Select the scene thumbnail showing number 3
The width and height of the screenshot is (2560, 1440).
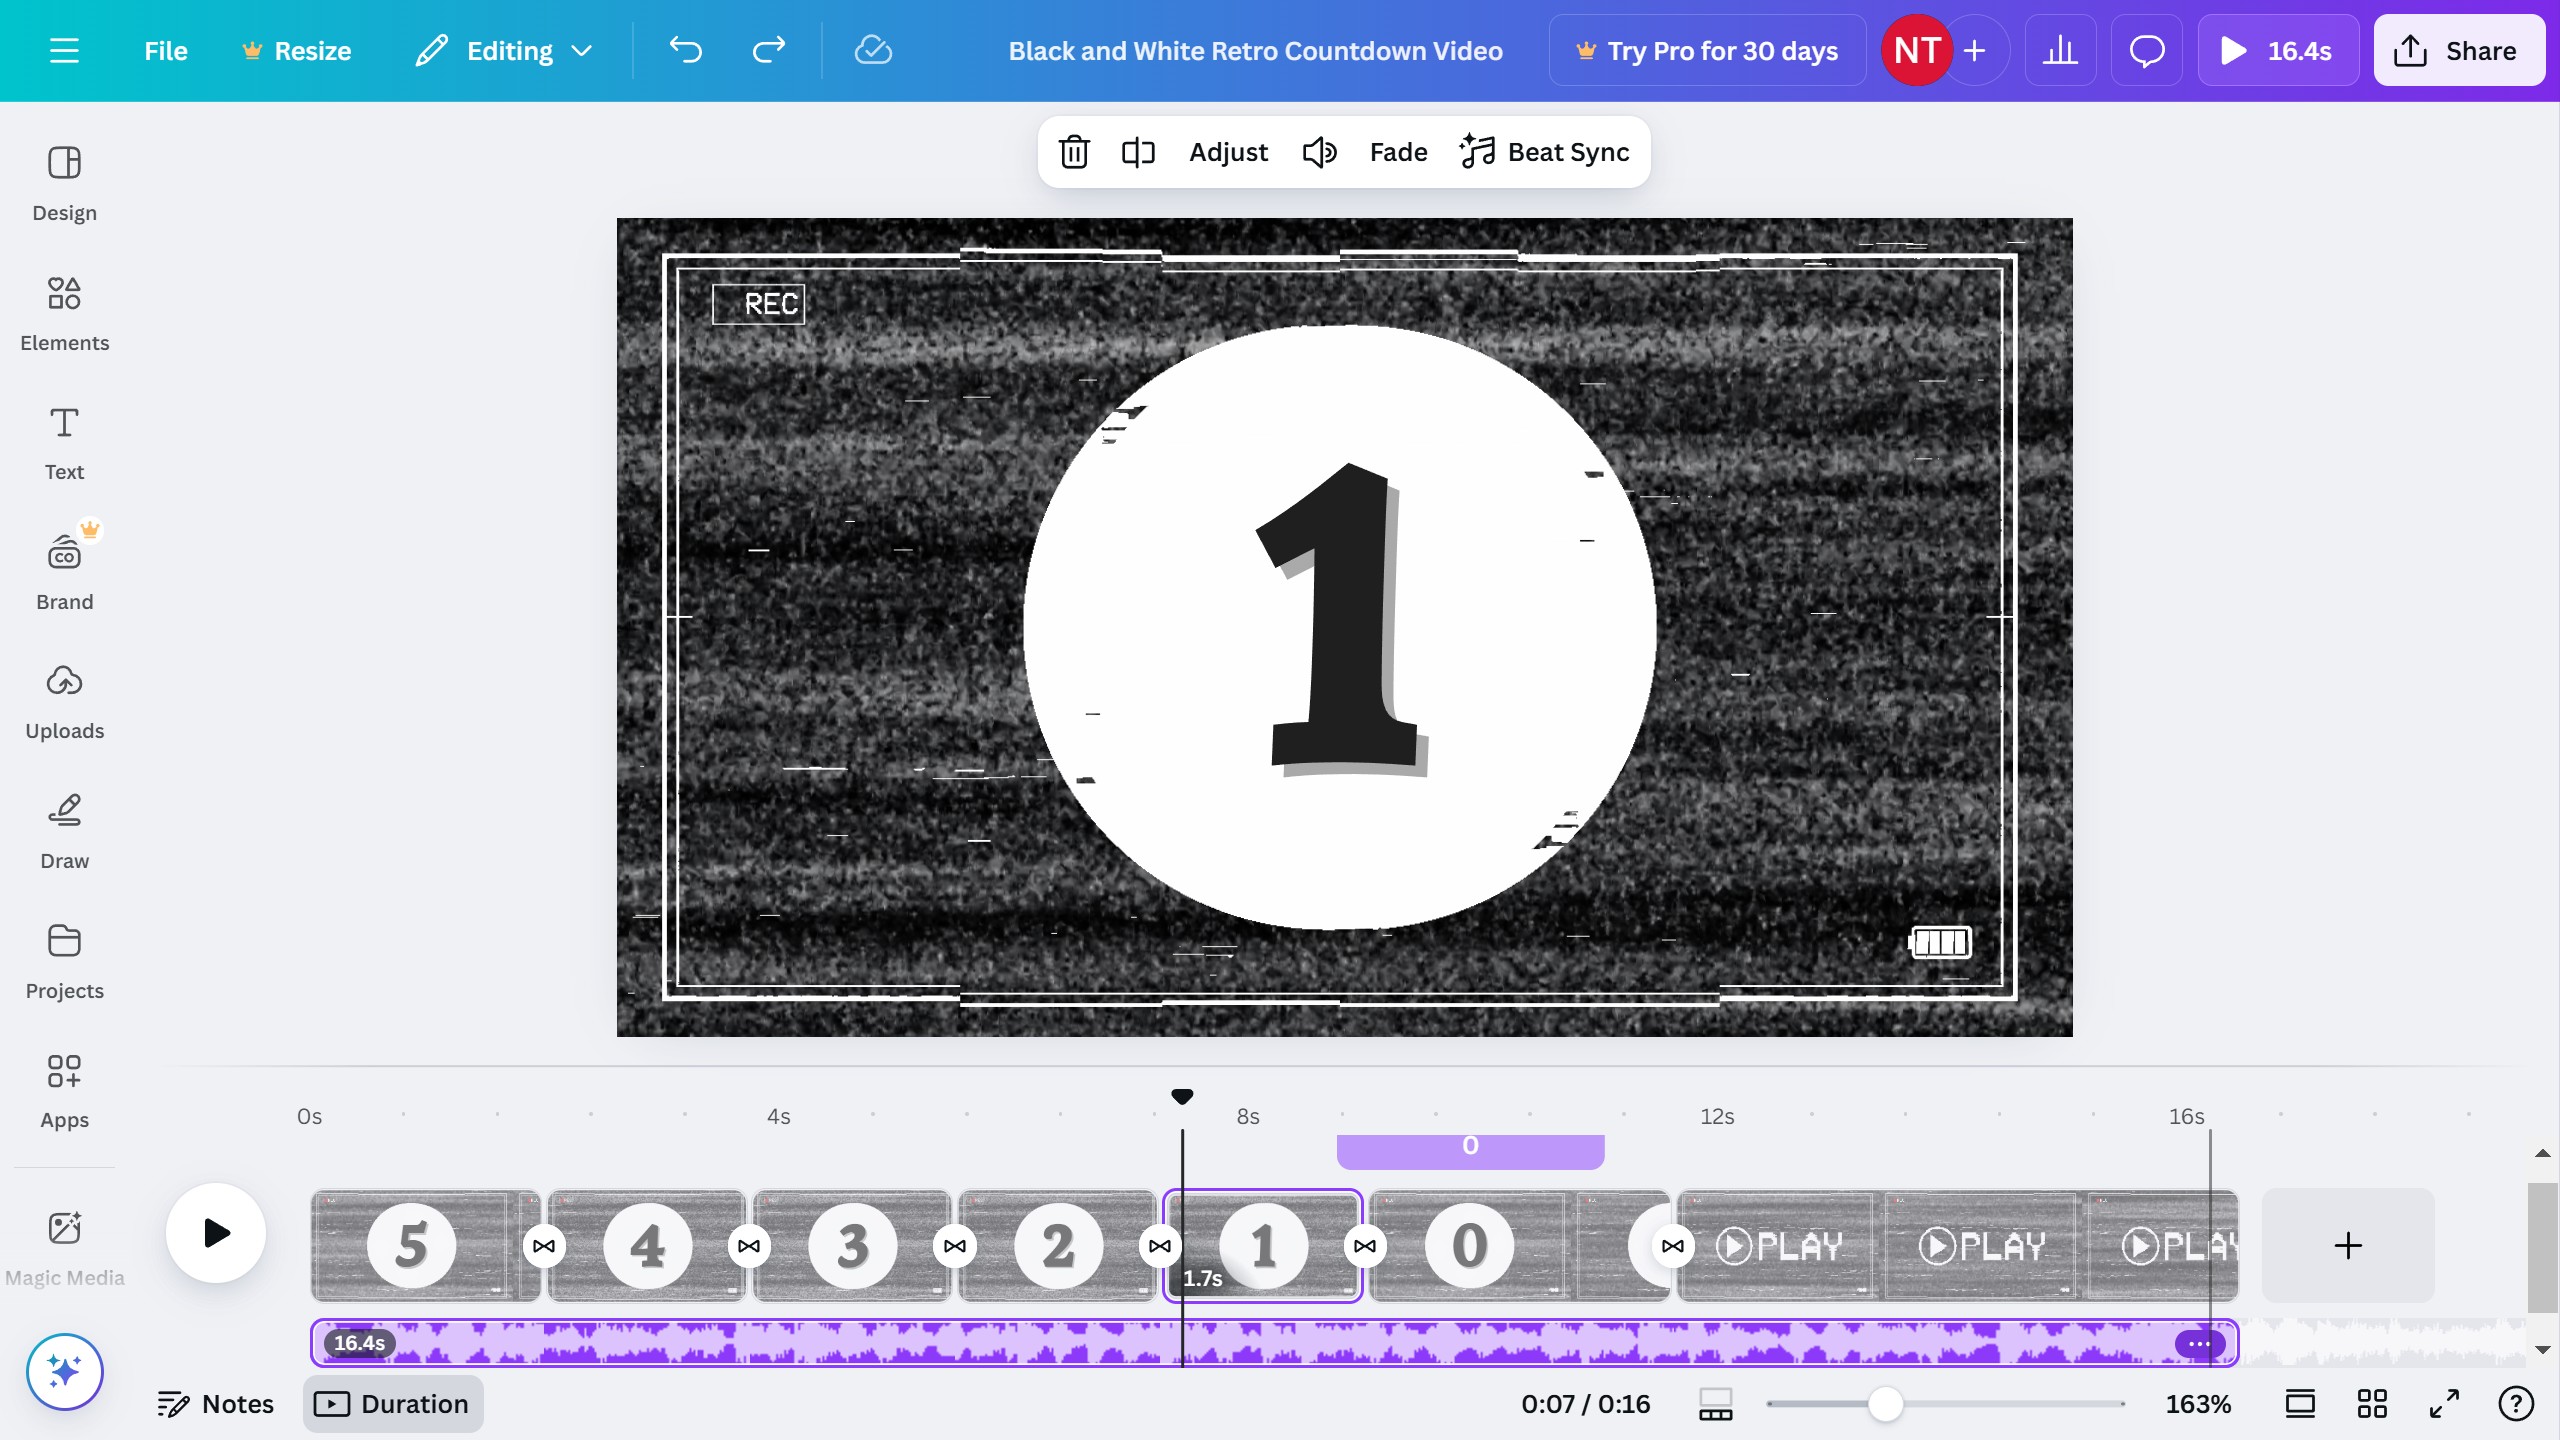tap(852, 1245)
